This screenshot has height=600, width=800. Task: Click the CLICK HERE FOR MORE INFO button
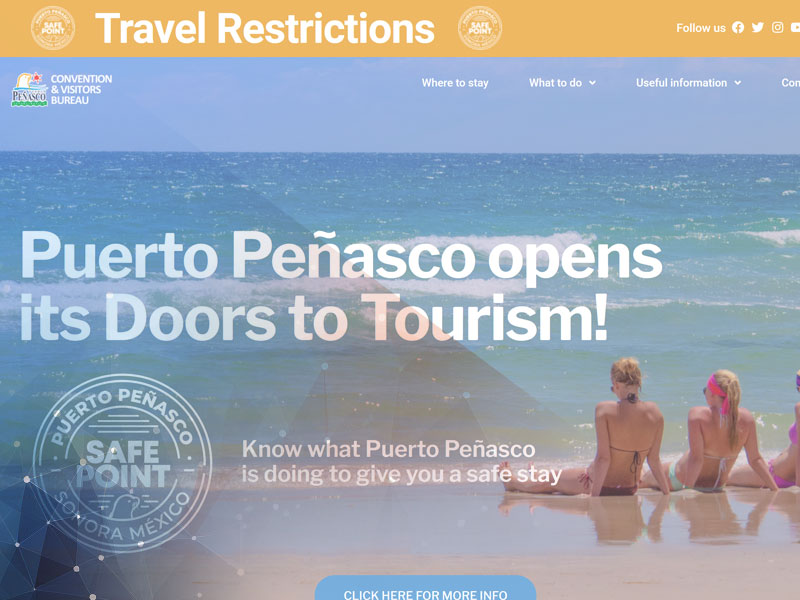coord(425,588)
